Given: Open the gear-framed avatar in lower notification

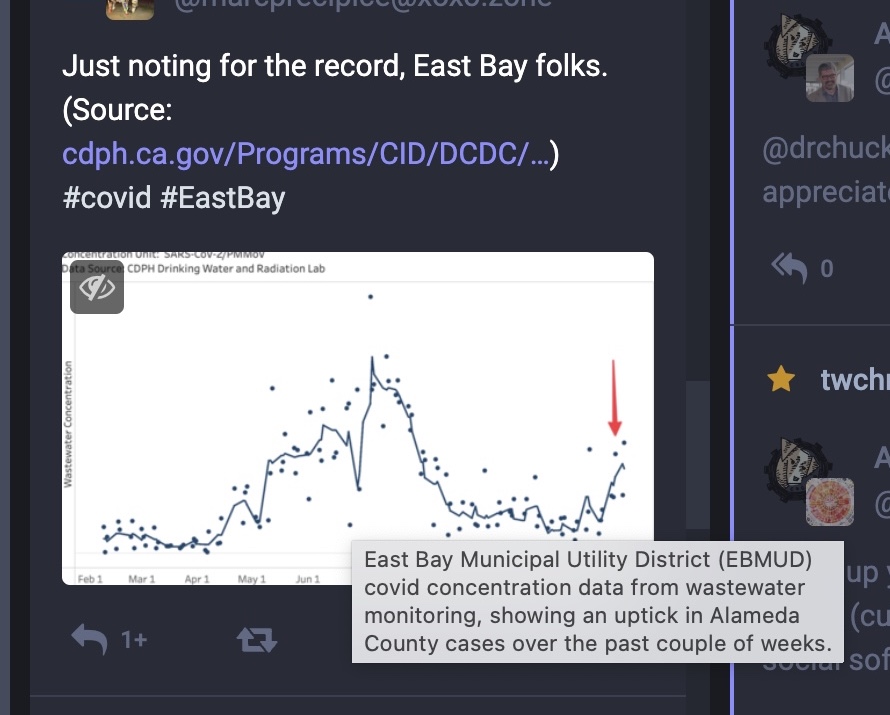Looking at the screenshot, I should coord(796,469).
